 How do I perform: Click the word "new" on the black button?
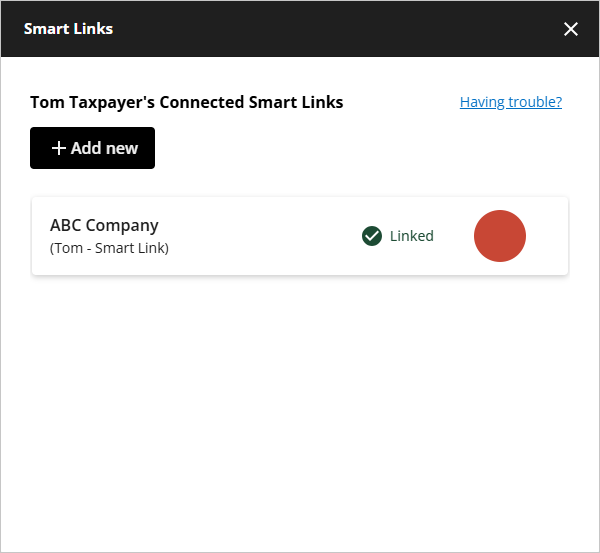click(x=120, y=148)
